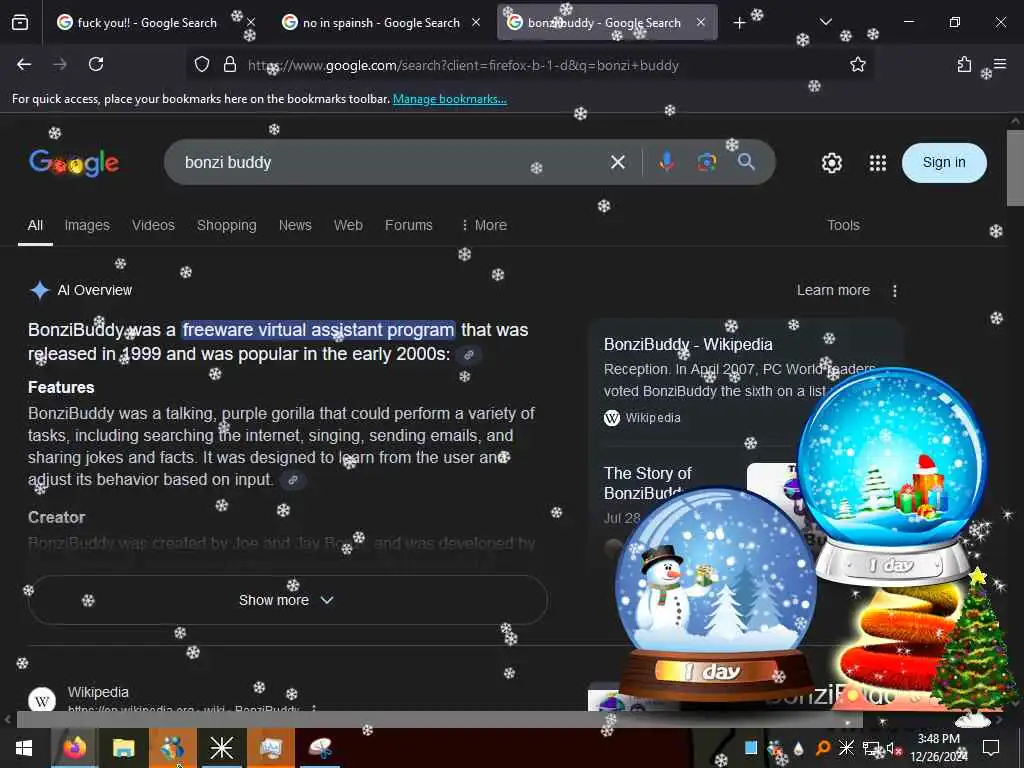Click the Firefox address bar URL
Image resolution: width=1024 pixels, height=768 pixels.
(463, 65)
